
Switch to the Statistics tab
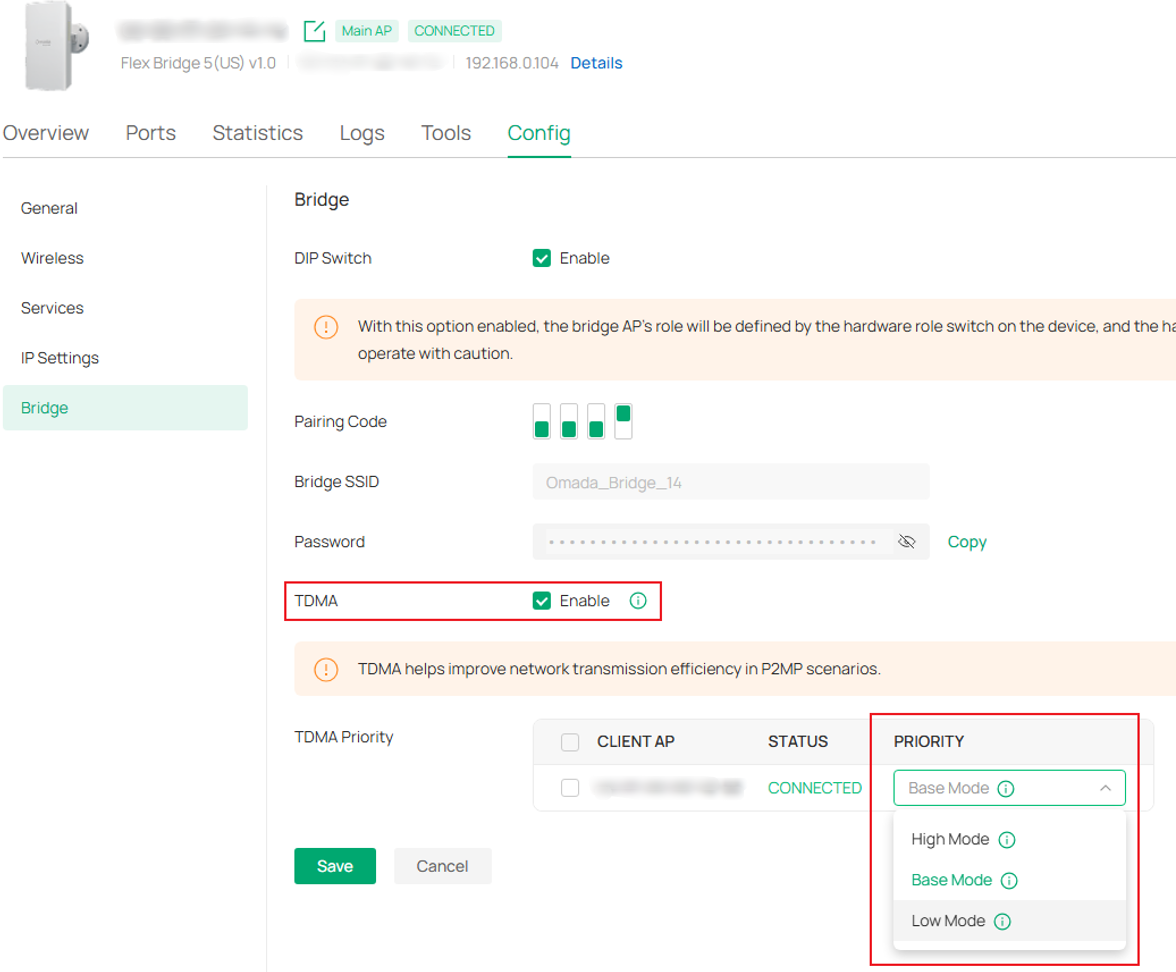(x=257, y=133)
